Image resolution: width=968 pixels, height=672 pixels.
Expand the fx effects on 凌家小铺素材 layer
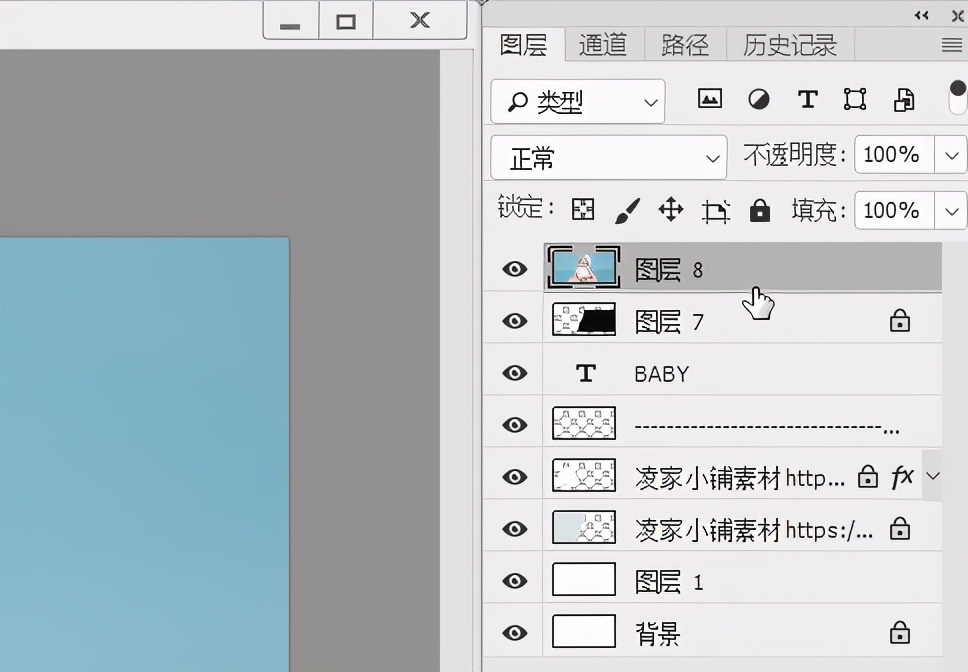tap(933, 477)
